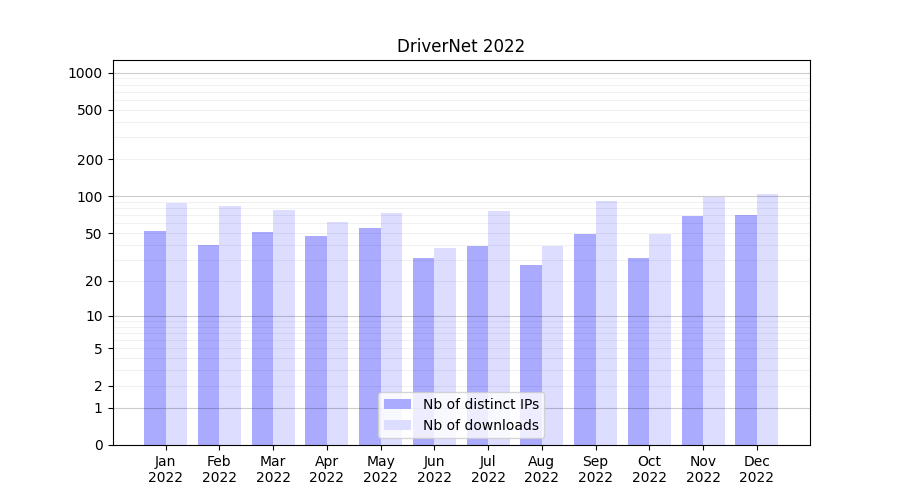Image resolution: width=900 pixels, height=500 pixels.
Task: Click the 'Nb of downloads' legend swatch
Action: 397,425
